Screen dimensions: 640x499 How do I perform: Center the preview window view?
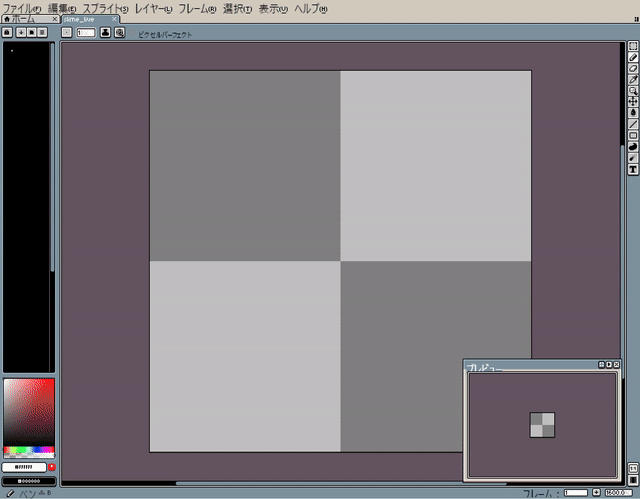coord(601,364)
